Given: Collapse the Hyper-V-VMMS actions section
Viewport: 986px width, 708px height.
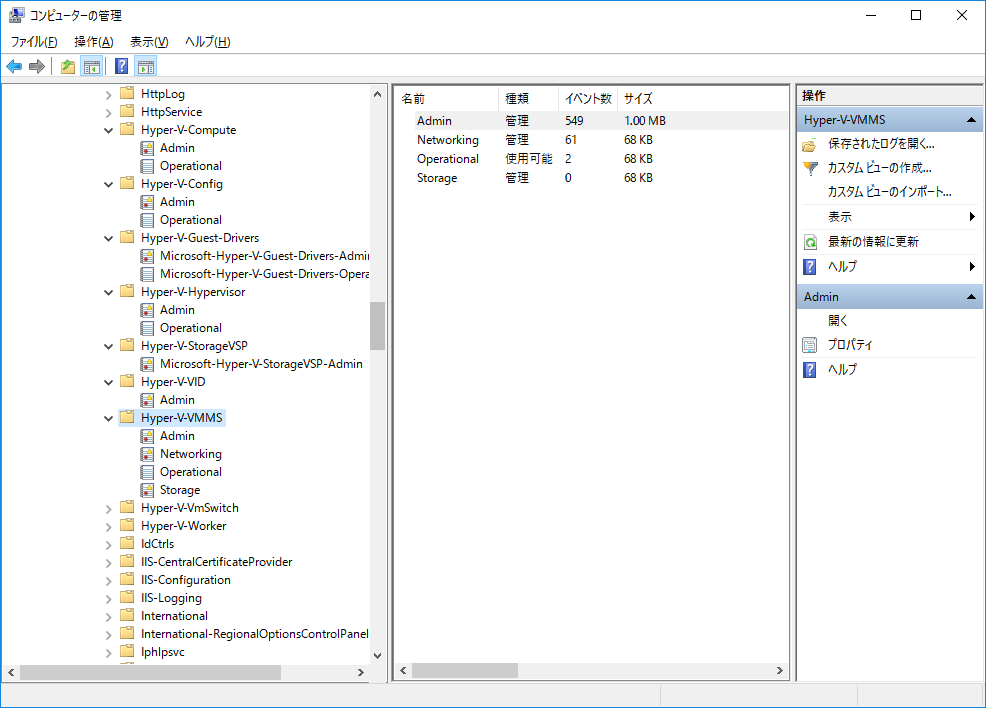Looking at the screenshot, I should pos(972,119).
